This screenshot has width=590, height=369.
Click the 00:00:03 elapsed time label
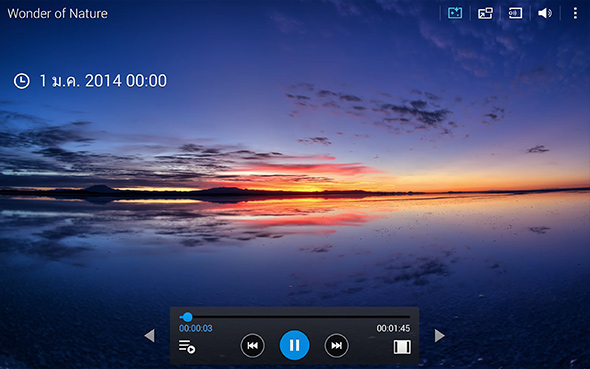tap(196, 328)
